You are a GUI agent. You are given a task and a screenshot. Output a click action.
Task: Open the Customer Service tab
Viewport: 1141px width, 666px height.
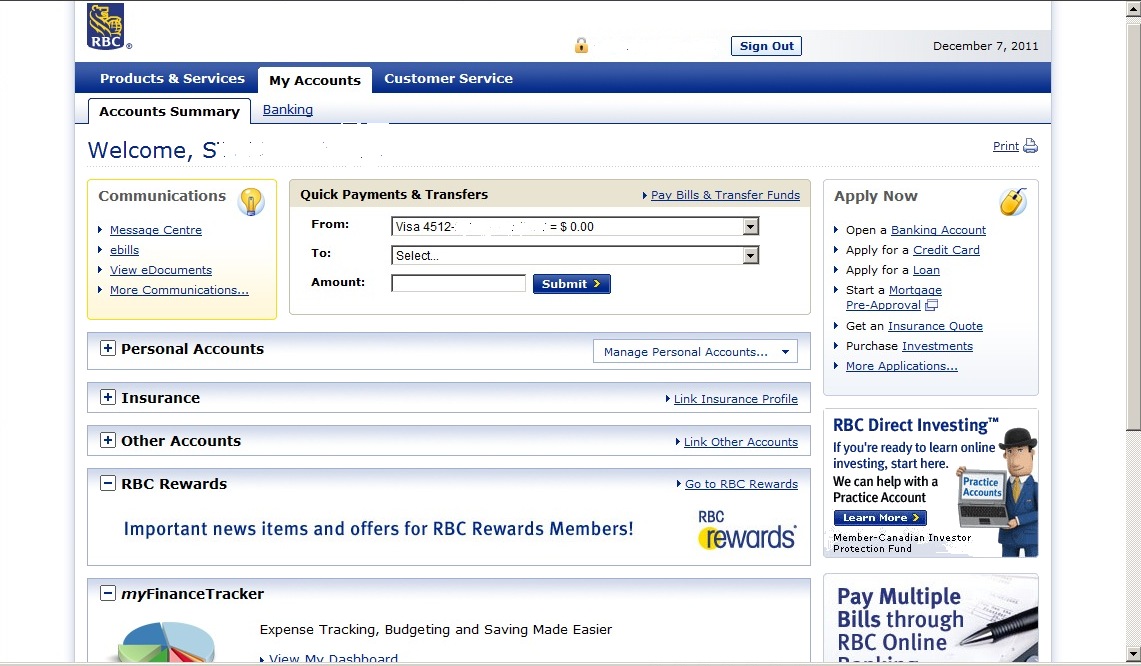pyautogui.click(x=448, y=78)
